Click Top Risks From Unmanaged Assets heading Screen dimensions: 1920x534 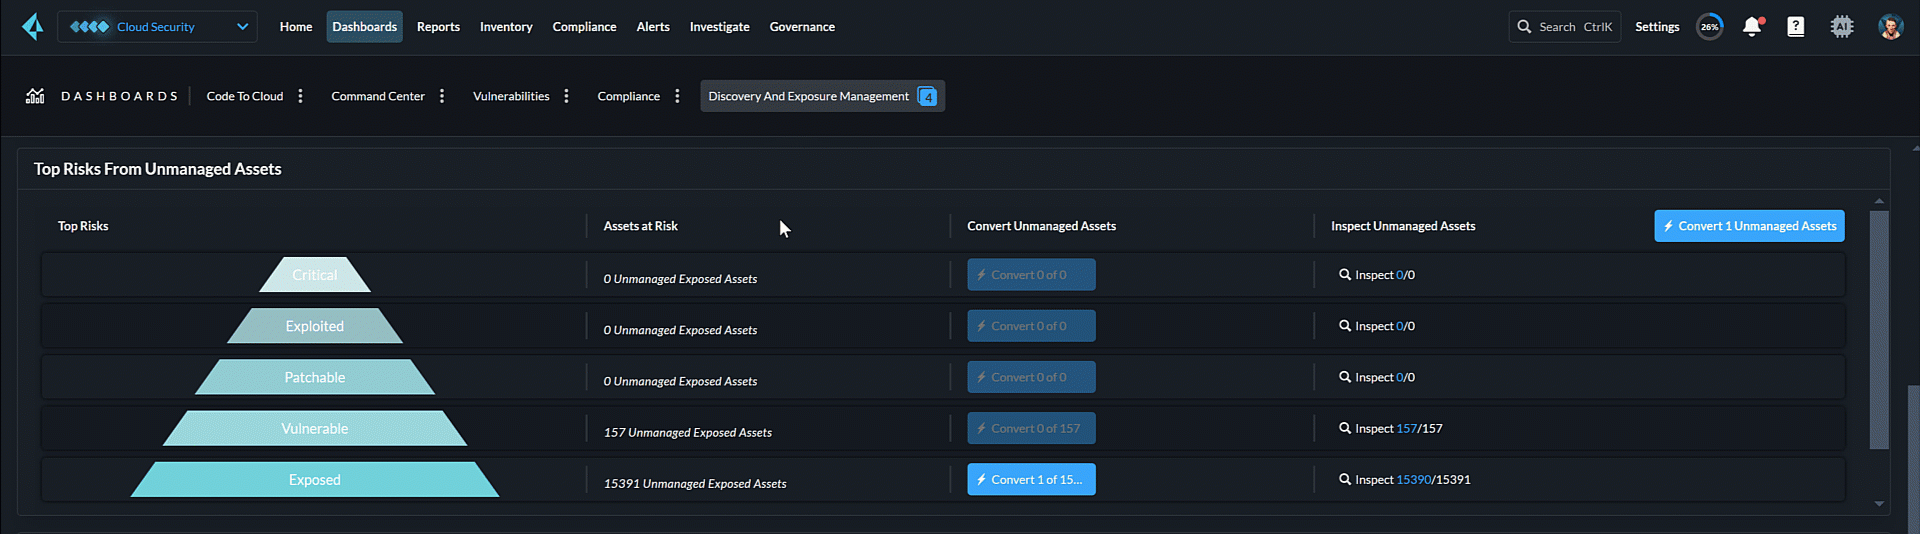(158, 169)
